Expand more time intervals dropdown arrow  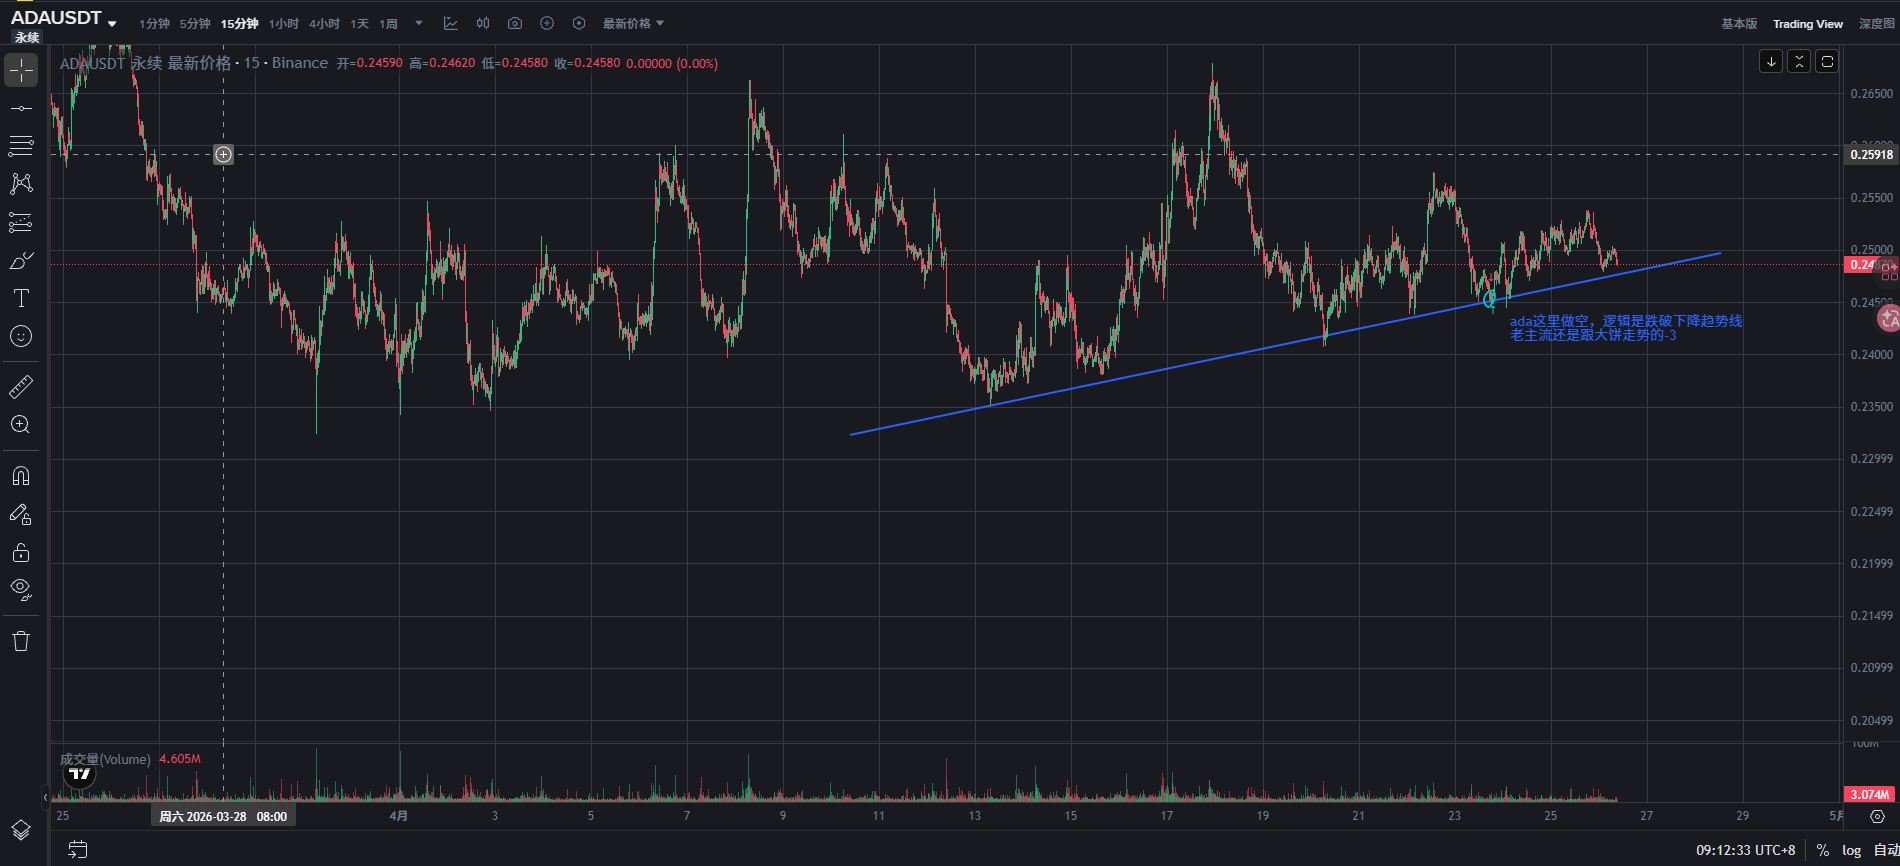[x=419, y=23]
